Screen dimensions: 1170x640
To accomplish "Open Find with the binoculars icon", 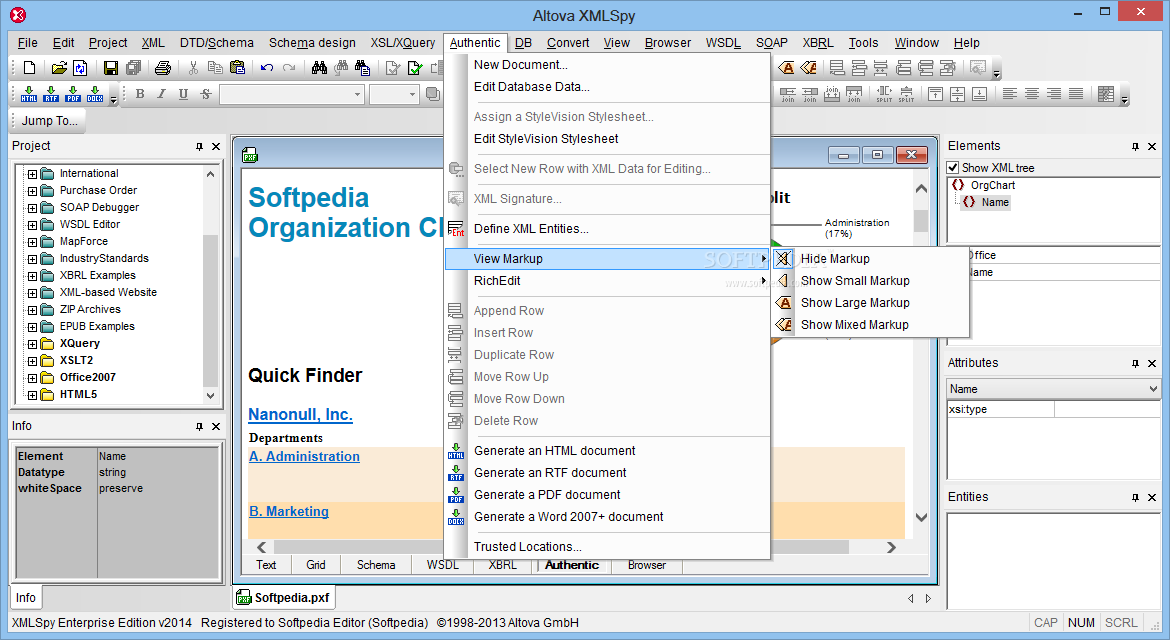I will [319, 68].
